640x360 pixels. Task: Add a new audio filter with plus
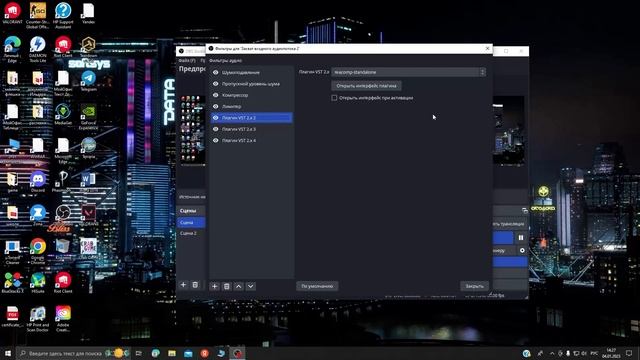click(x=214, y=286)
